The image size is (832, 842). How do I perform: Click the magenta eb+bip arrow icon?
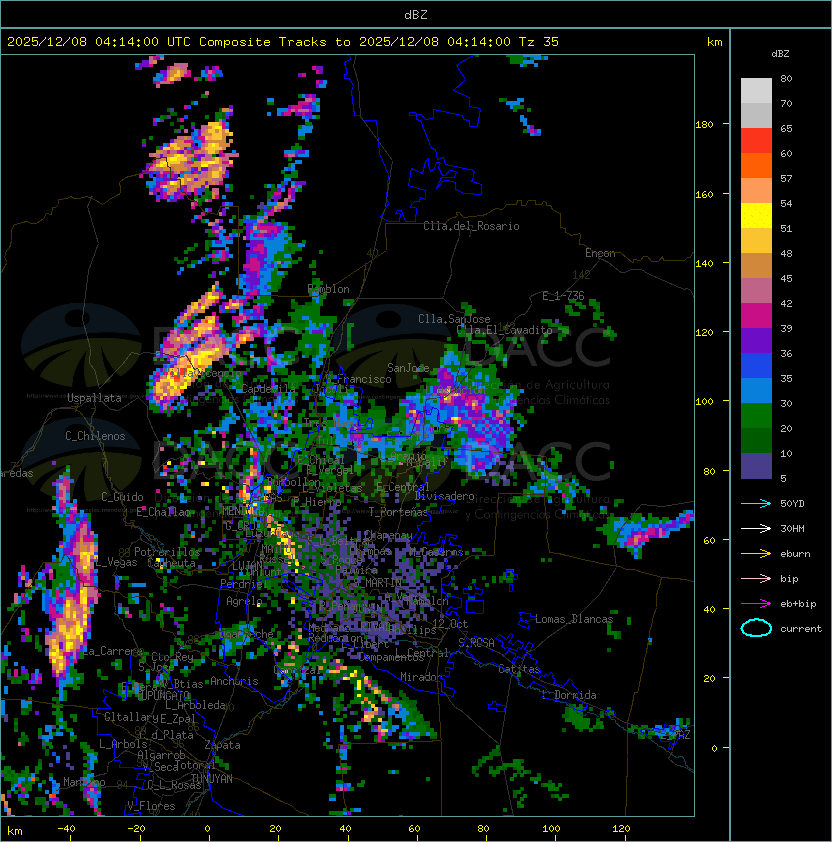[x=756, y=603]
